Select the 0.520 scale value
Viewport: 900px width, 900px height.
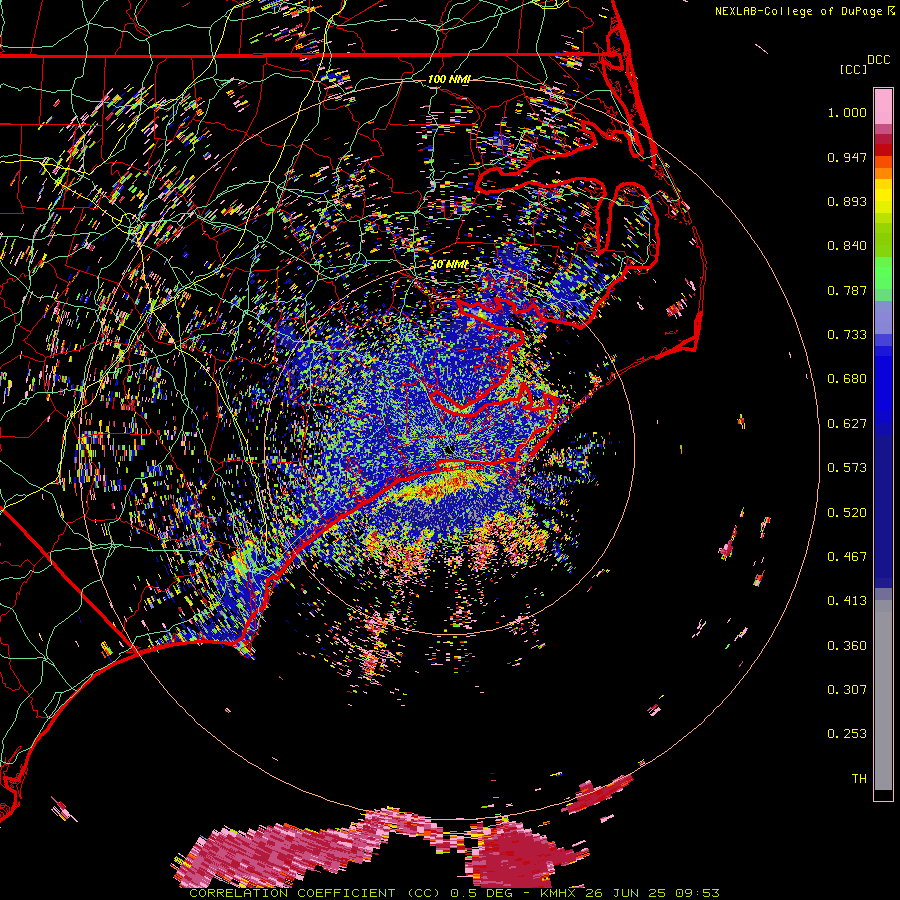pos(847,513)
